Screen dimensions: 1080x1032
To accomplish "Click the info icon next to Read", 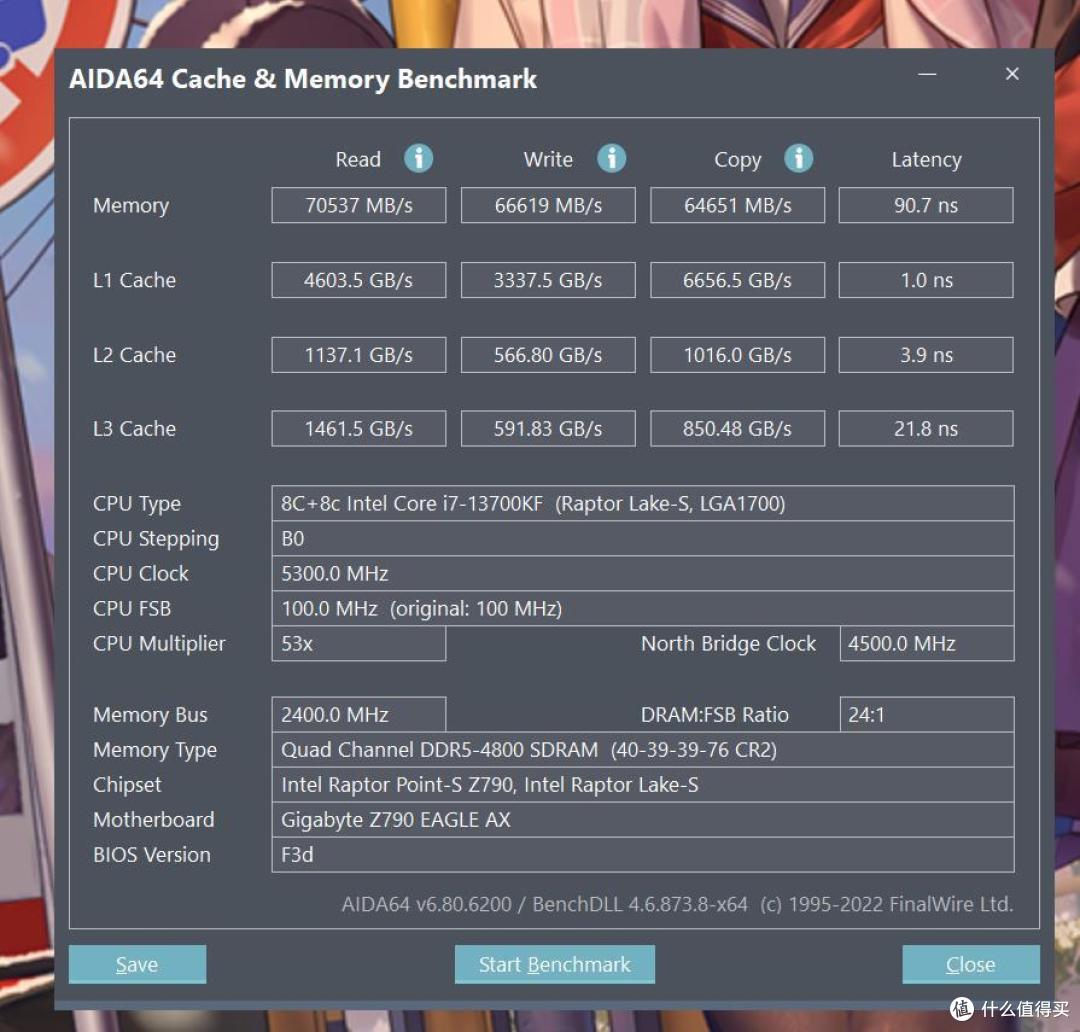I will pyautogui.click(x=418, y=158).
